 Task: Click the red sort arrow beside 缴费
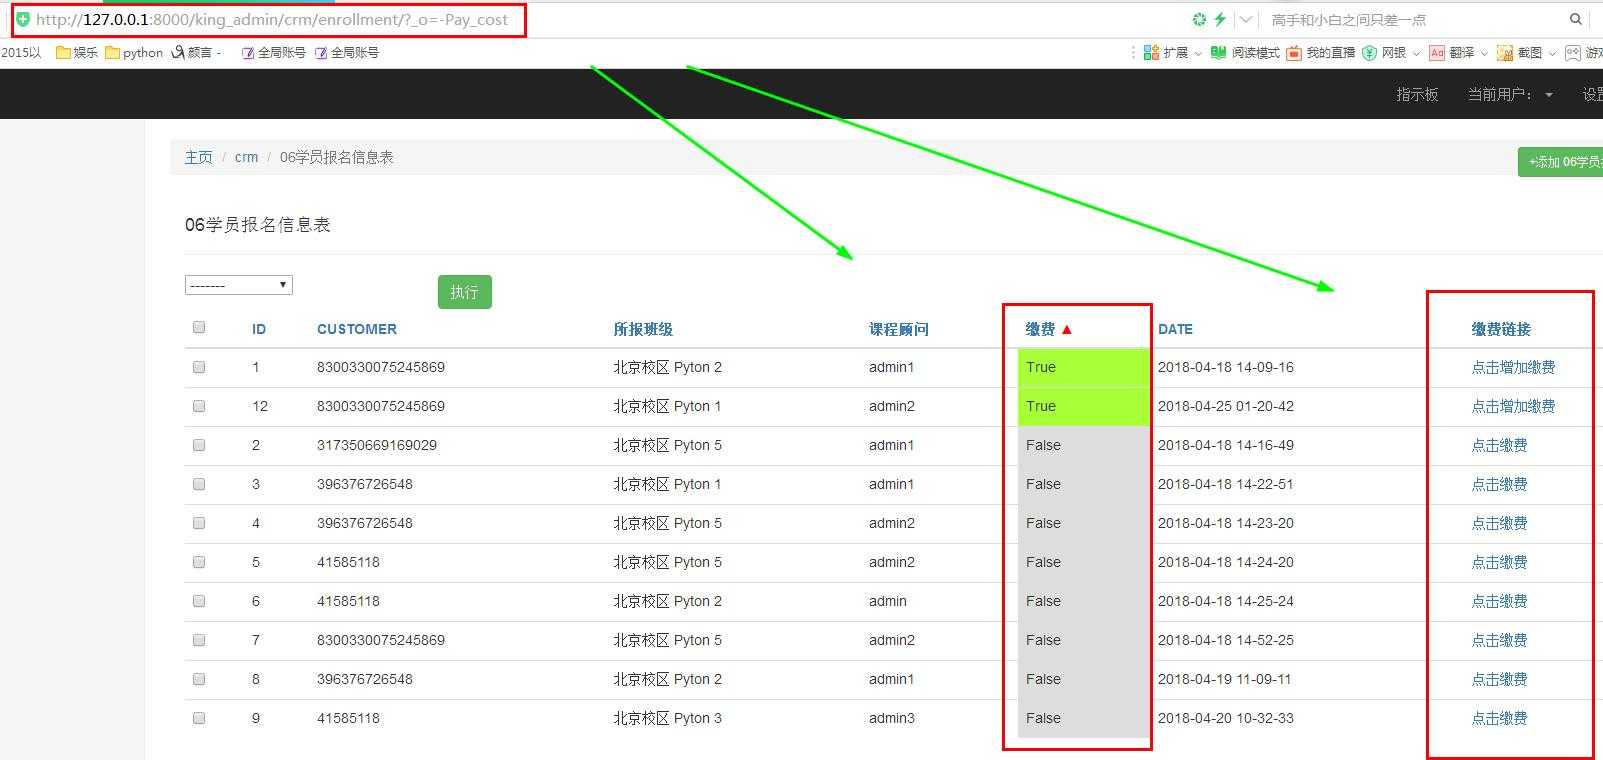pos(1067,329)
